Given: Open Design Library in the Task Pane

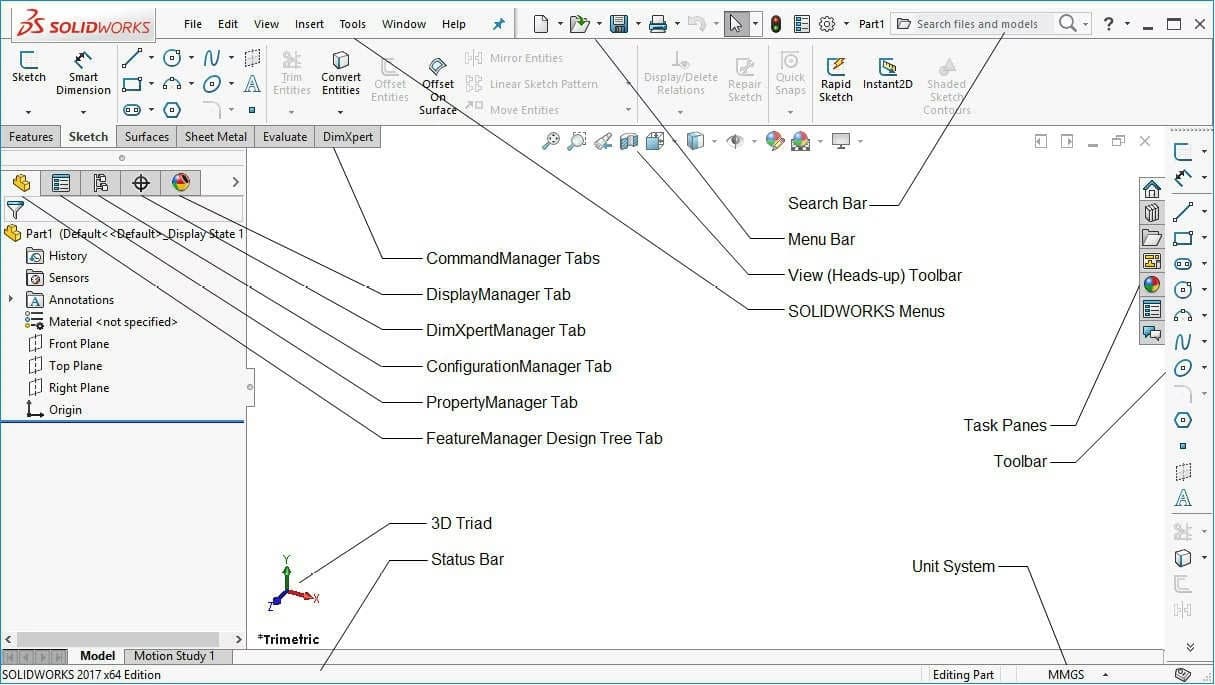Looking at the screenshot, I should pyautogui.click(x=1152, y=213).
